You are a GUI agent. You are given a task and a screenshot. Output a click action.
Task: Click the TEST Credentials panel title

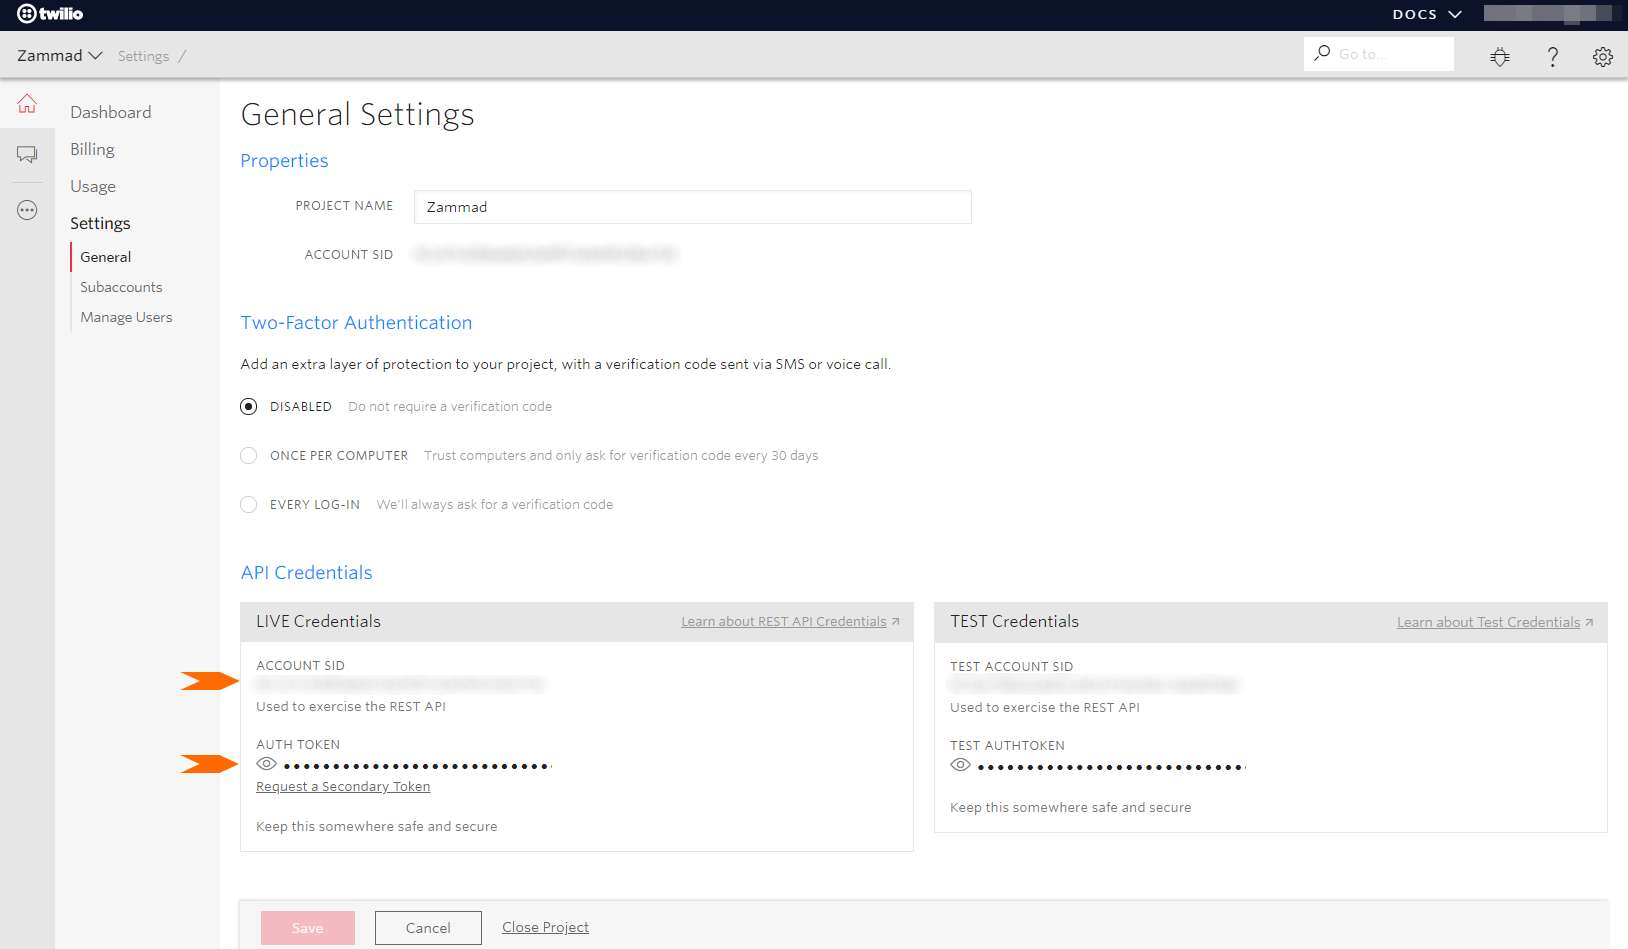1014,621
